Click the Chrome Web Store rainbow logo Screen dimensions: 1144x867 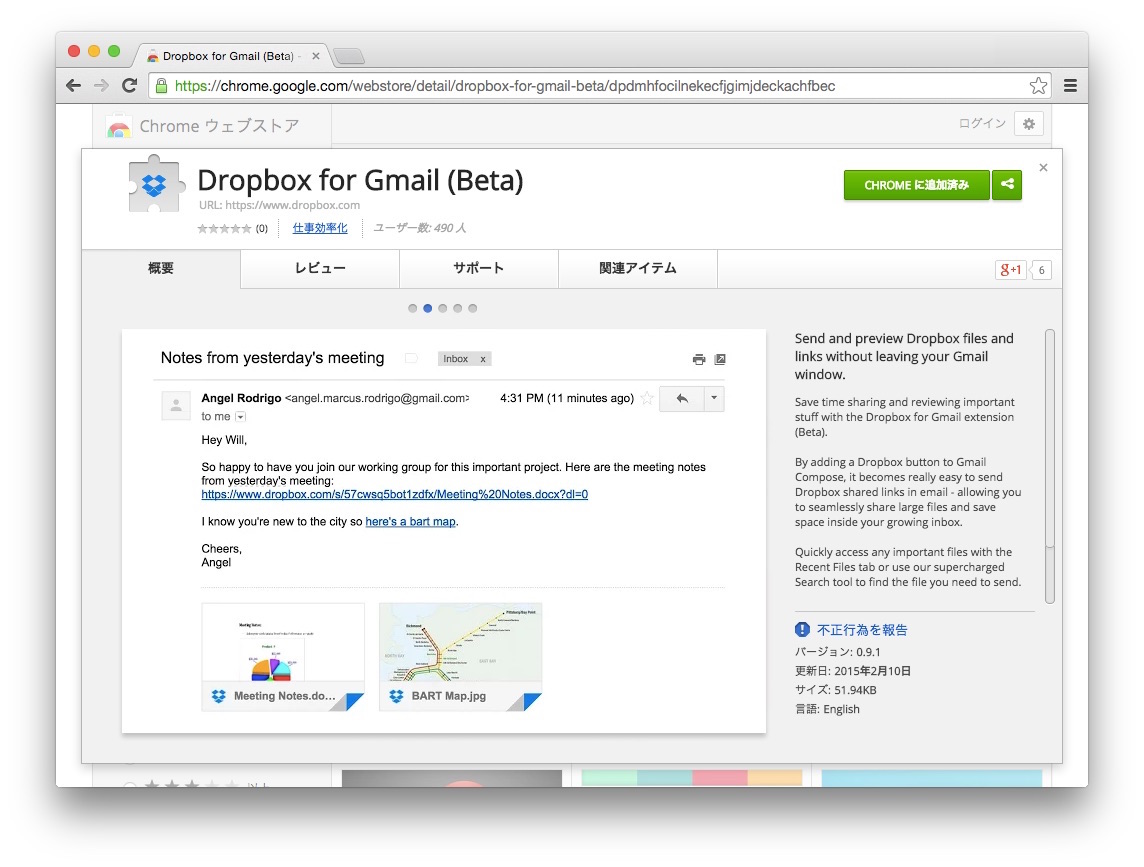coord(118,128)
